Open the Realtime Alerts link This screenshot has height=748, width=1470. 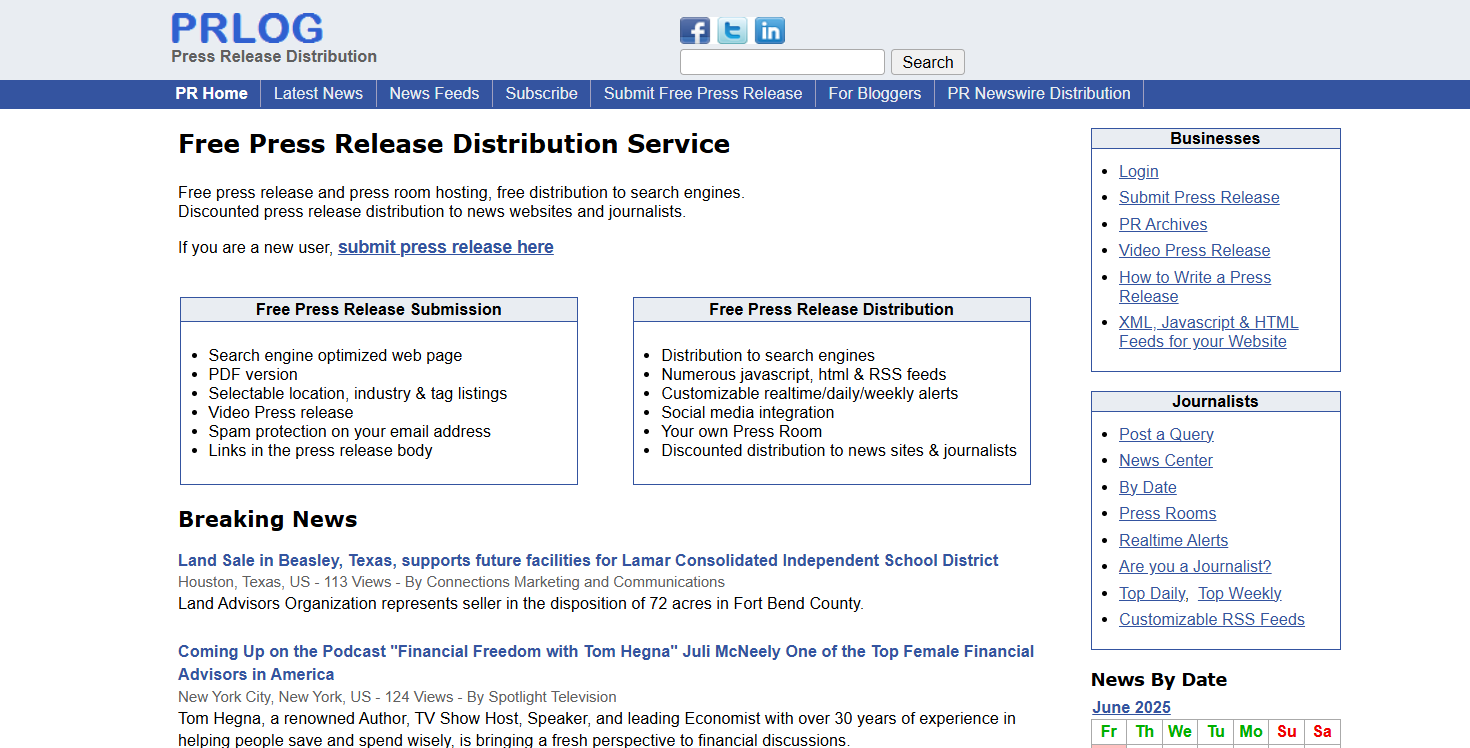pyautogui.click(x=1173, y=540)
